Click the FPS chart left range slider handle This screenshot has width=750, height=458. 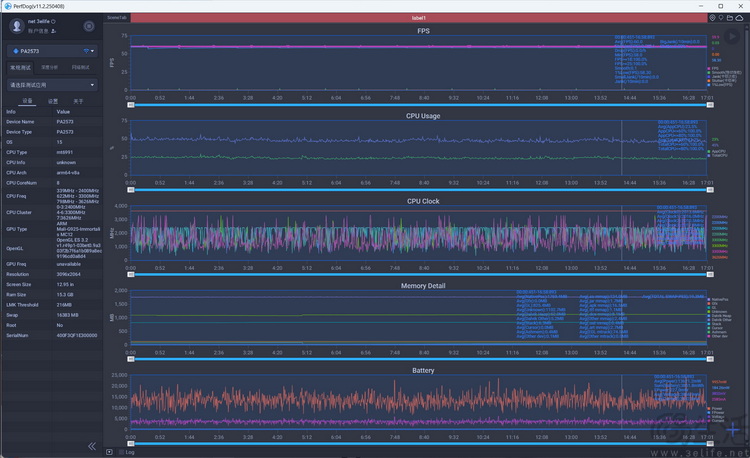click(x=131, y=105)
